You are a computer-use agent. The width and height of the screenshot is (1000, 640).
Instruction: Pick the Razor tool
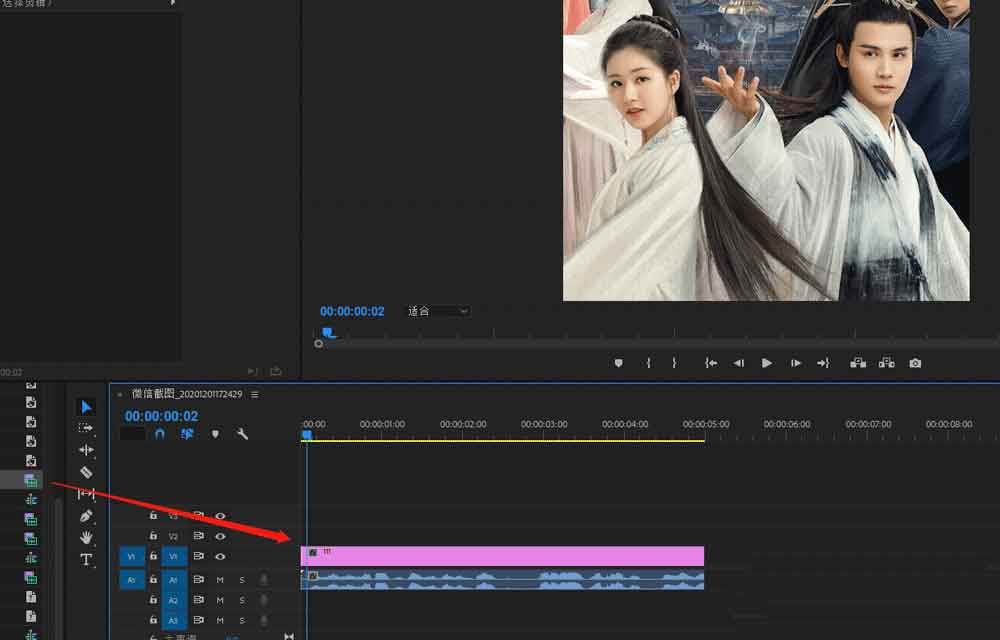coord(86,472)
